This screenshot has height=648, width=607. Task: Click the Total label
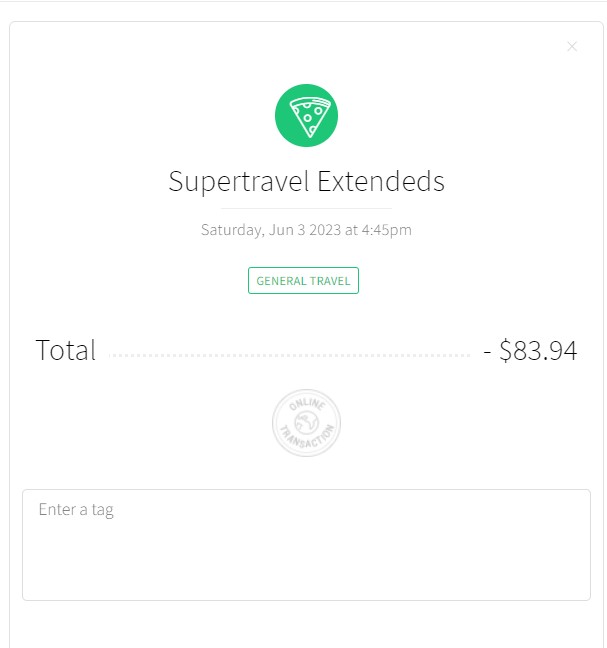66,350
